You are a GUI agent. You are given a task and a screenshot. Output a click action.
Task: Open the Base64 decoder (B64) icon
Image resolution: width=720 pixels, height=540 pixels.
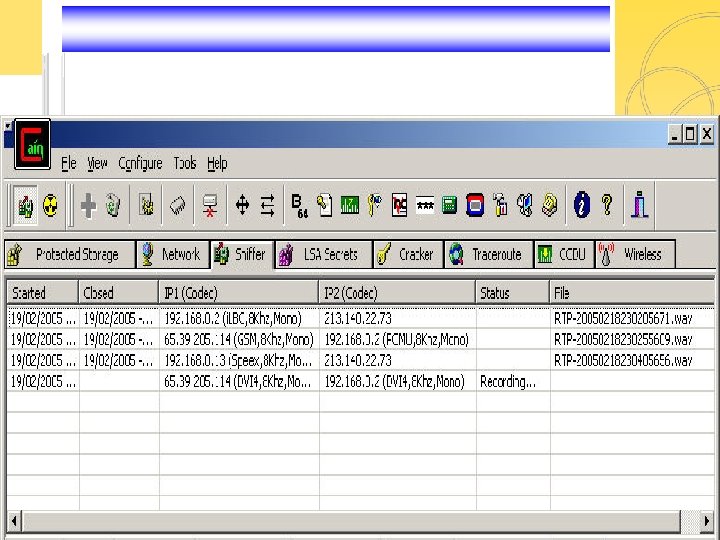[299, 205]
